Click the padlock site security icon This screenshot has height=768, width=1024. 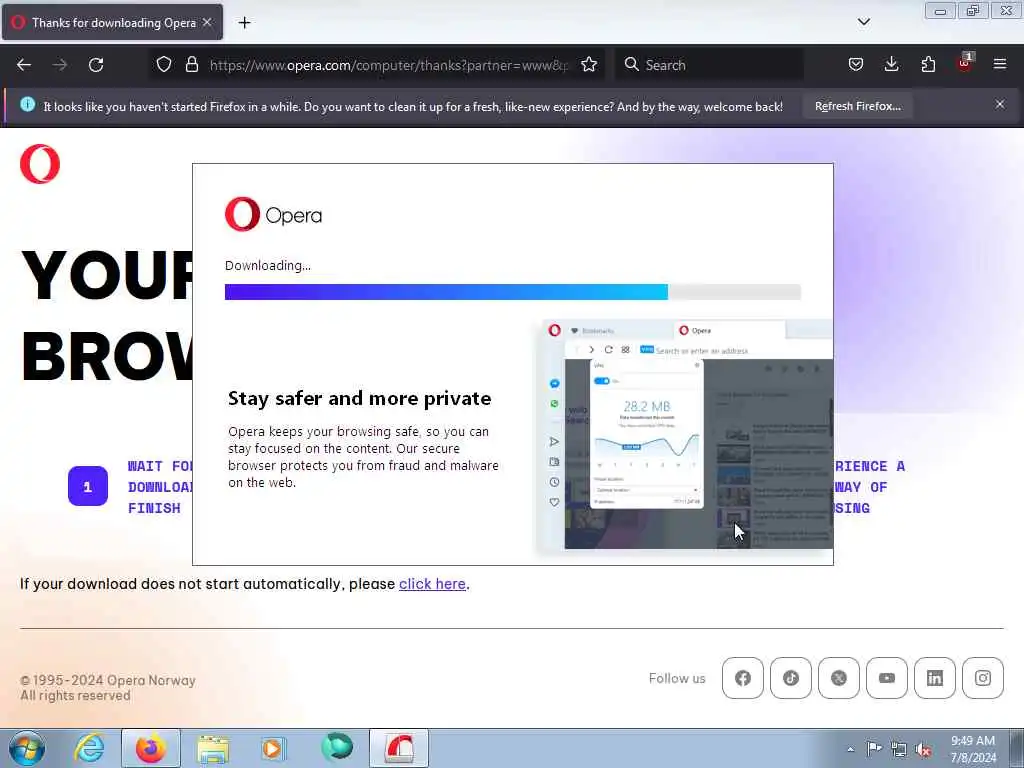pyautogui.click(x=191, y=65)
